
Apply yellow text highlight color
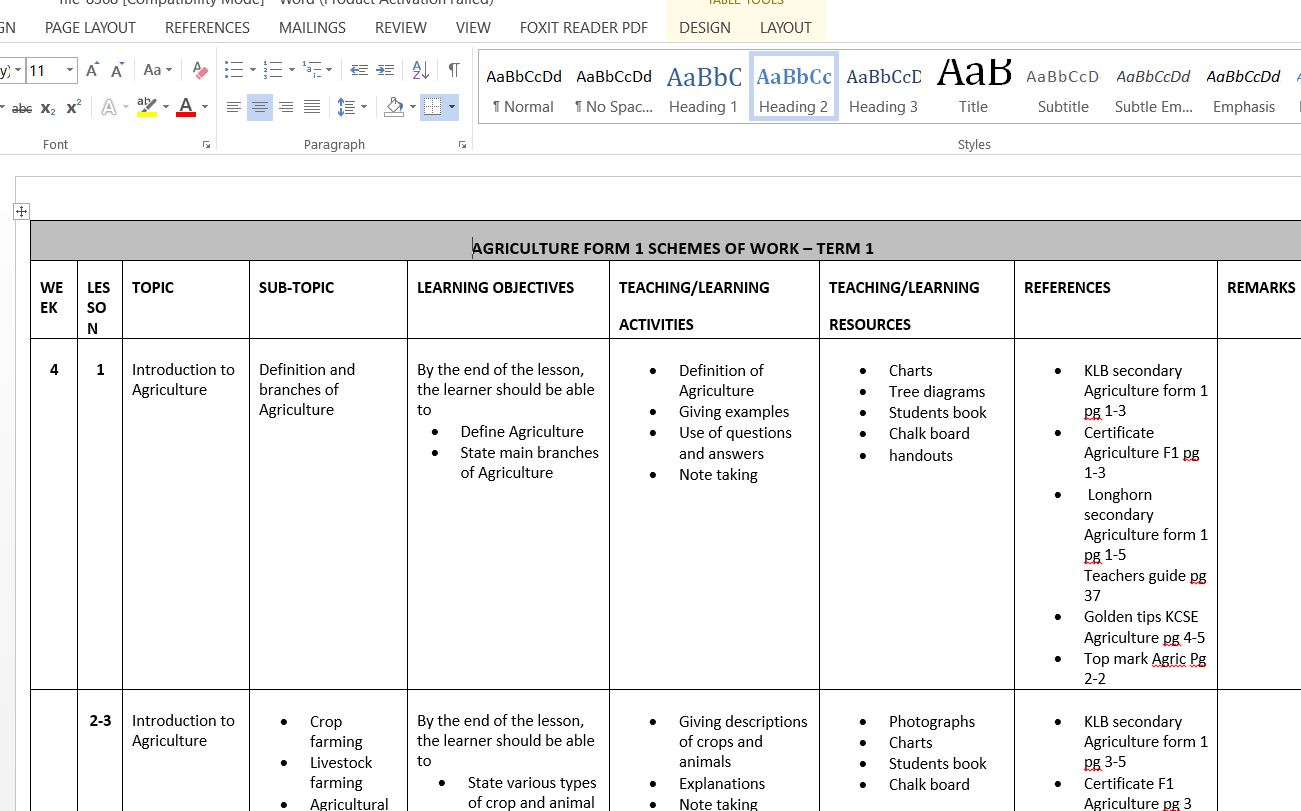pos(147,107)
